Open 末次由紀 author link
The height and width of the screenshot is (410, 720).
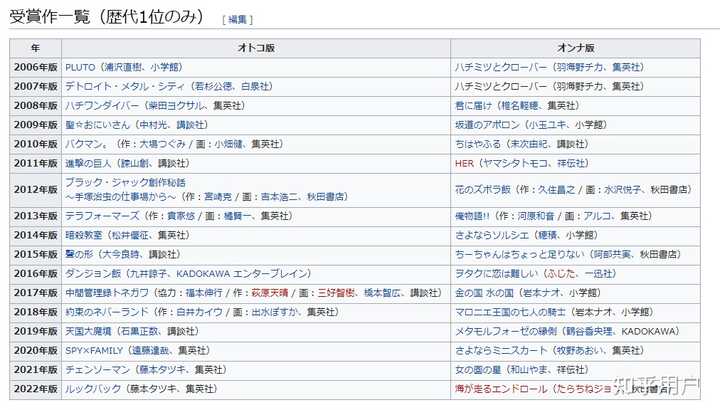pos(529,144)
